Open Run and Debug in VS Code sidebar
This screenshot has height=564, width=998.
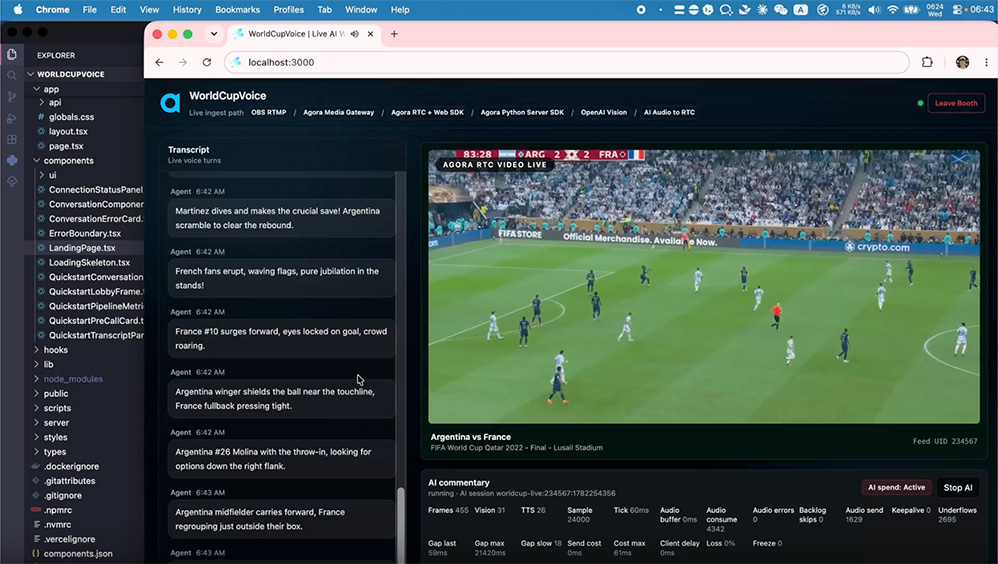tap(11, 118)
